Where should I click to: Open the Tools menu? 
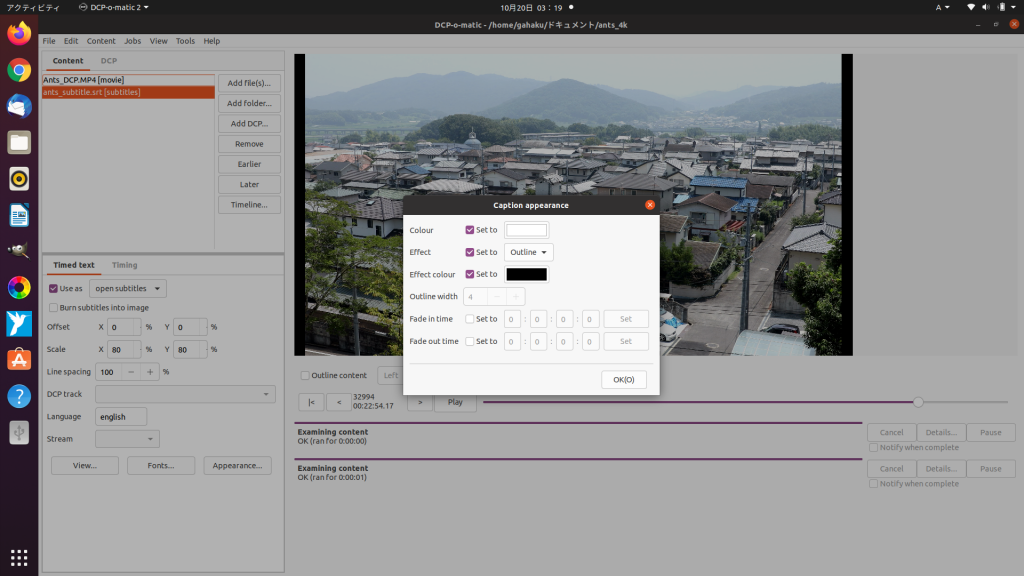[185, 40]
